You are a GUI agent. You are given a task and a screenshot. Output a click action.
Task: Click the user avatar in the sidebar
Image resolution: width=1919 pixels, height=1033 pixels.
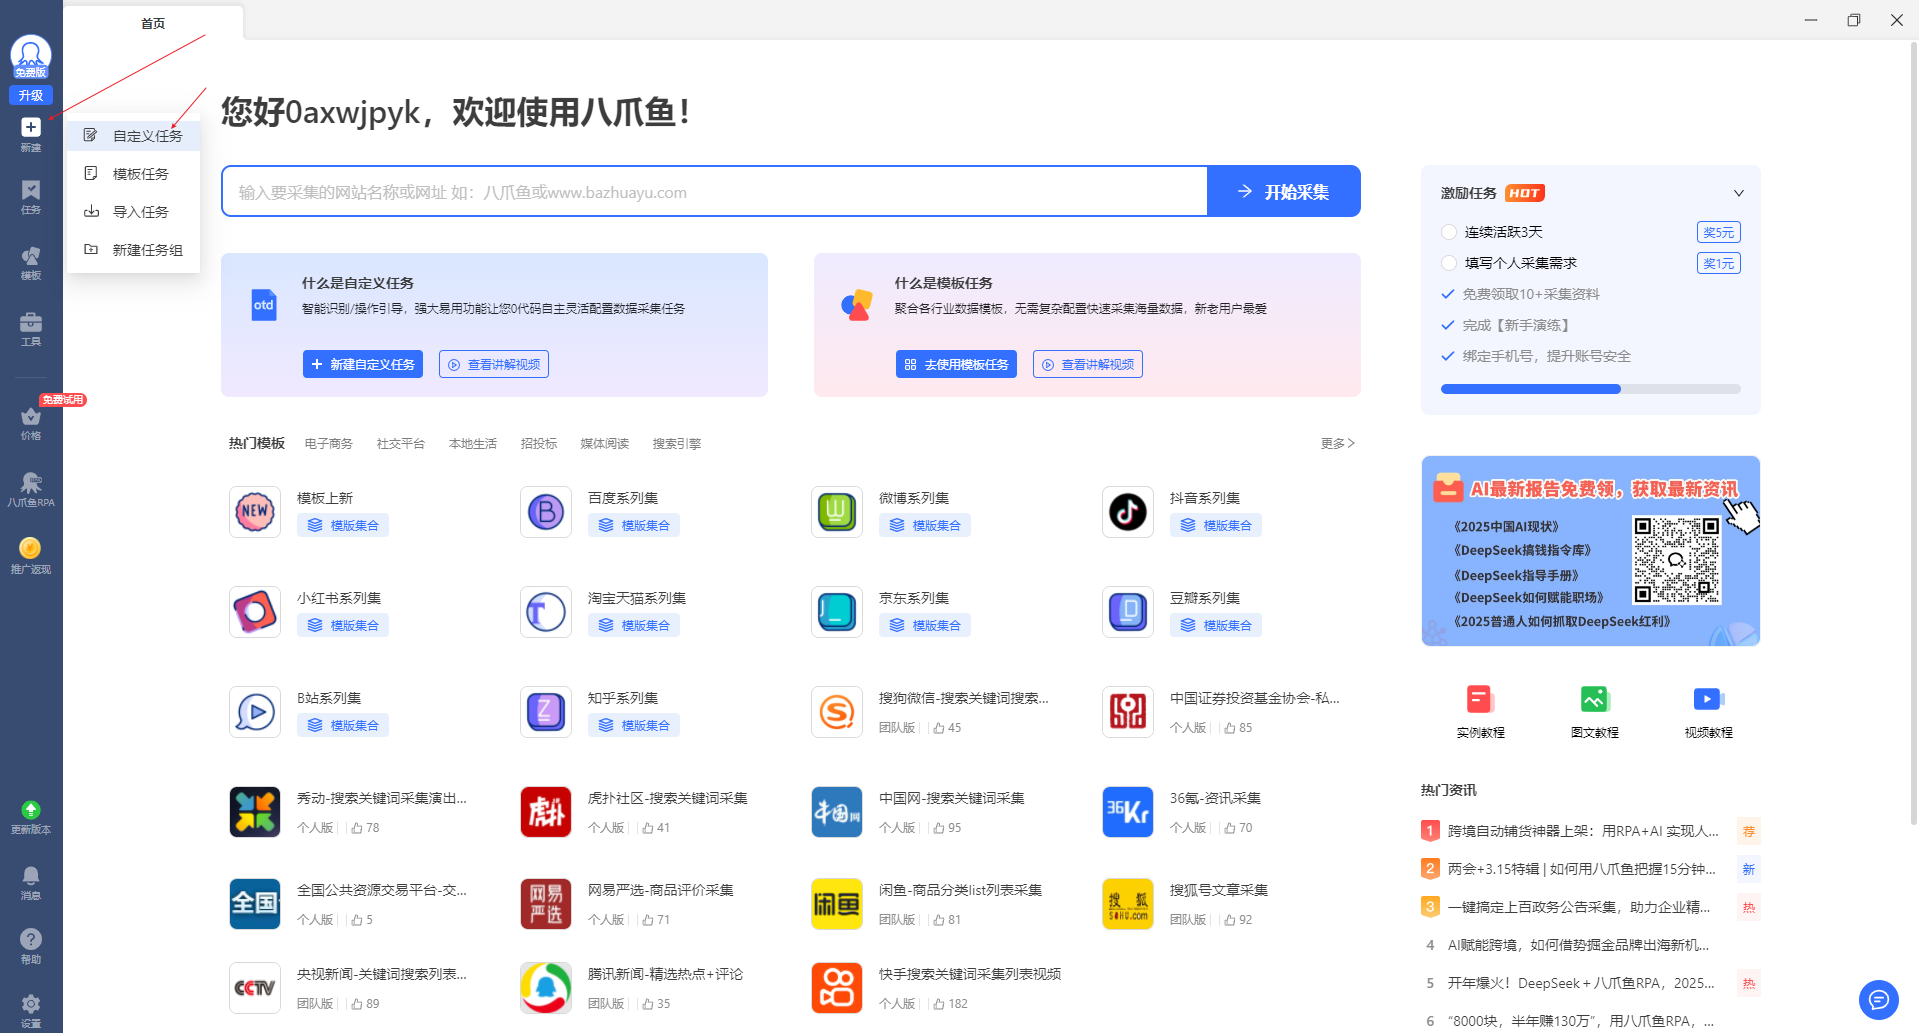pyautogui.click(x=31, y=57)
